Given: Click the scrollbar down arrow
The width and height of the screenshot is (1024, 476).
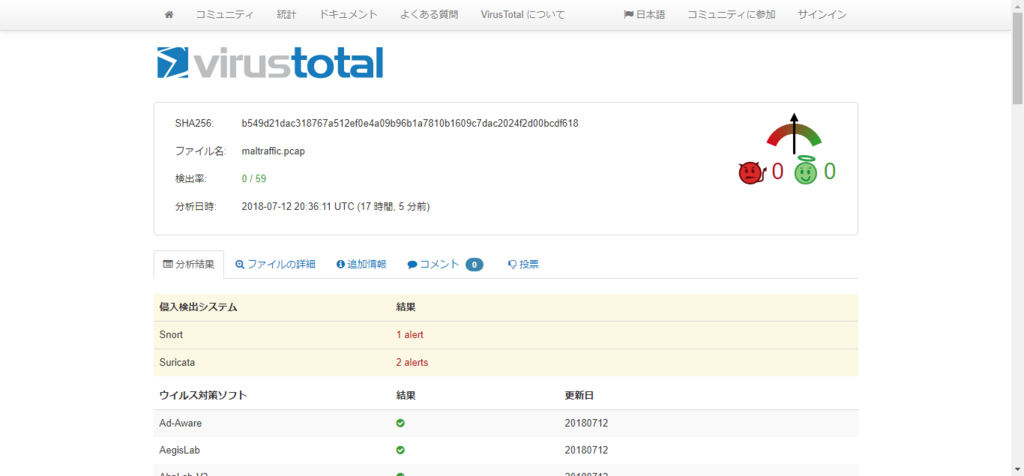Looking at the screenshot, I should click(x=1017, y=469).
